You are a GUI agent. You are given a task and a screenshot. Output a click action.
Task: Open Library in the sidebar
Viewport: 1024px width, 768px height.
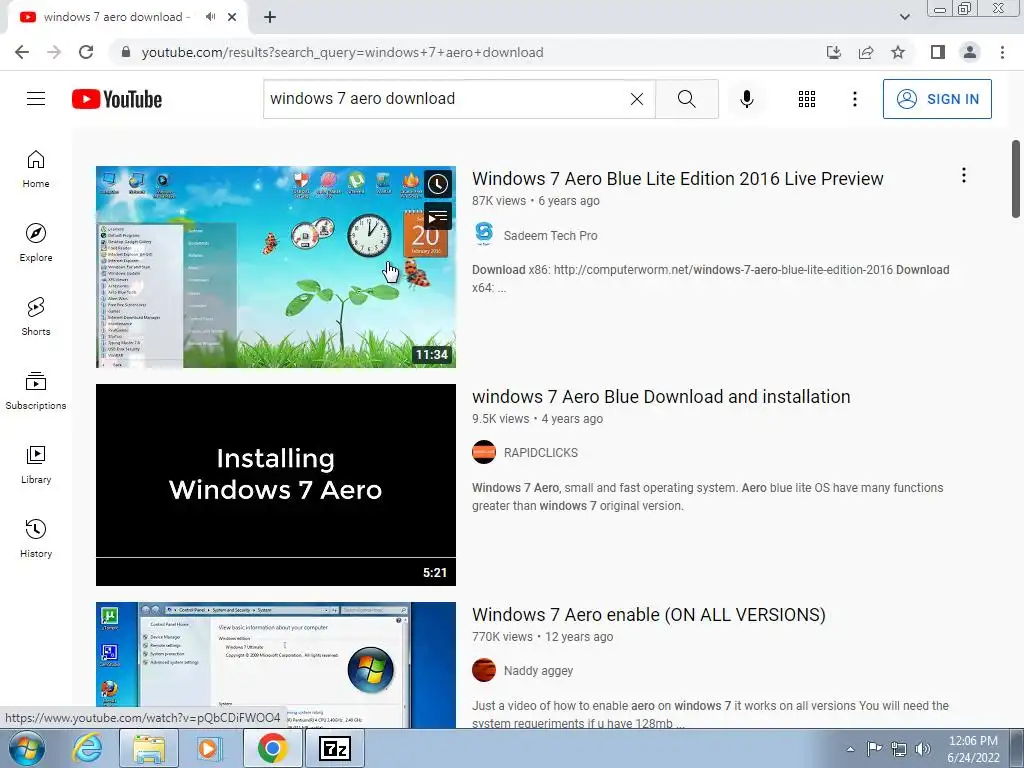(36, 464)
